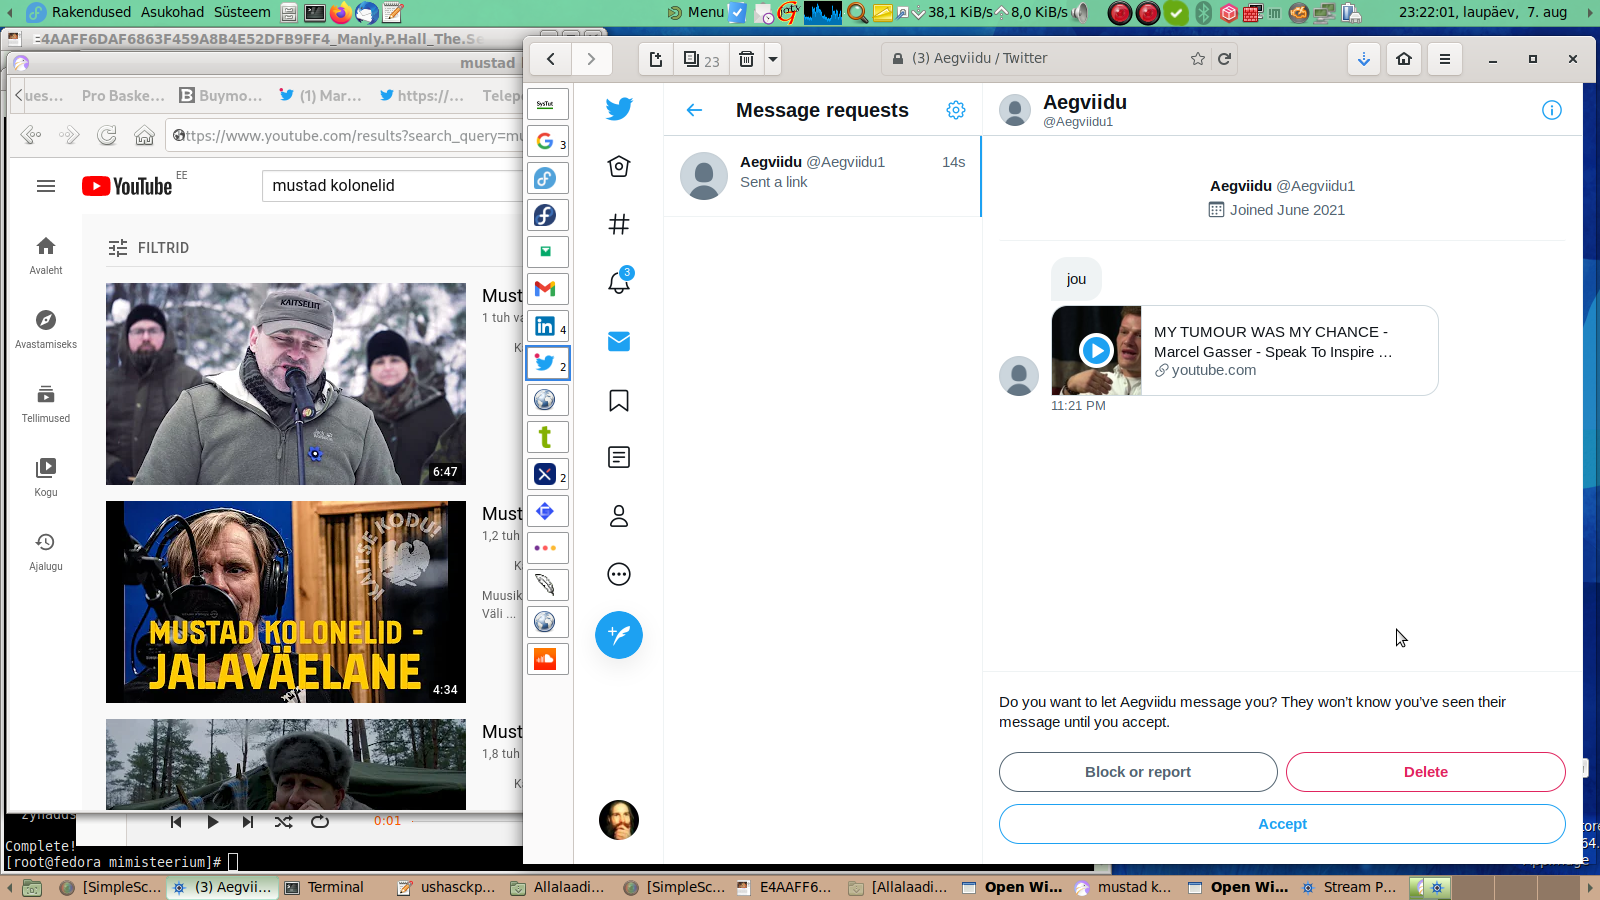Toggle repeat in the media player
This screenshot has width=1600, height=900.
coord(320,822)
